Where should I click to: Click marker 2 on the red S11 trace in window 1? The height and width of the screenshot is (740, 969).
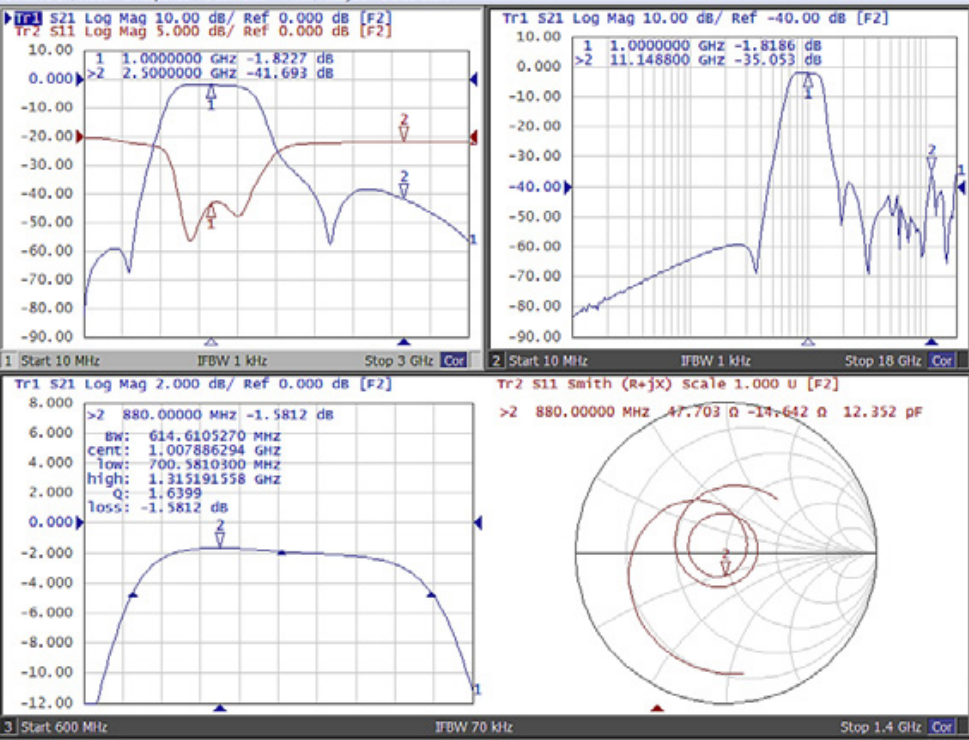(x=404, y=128)
